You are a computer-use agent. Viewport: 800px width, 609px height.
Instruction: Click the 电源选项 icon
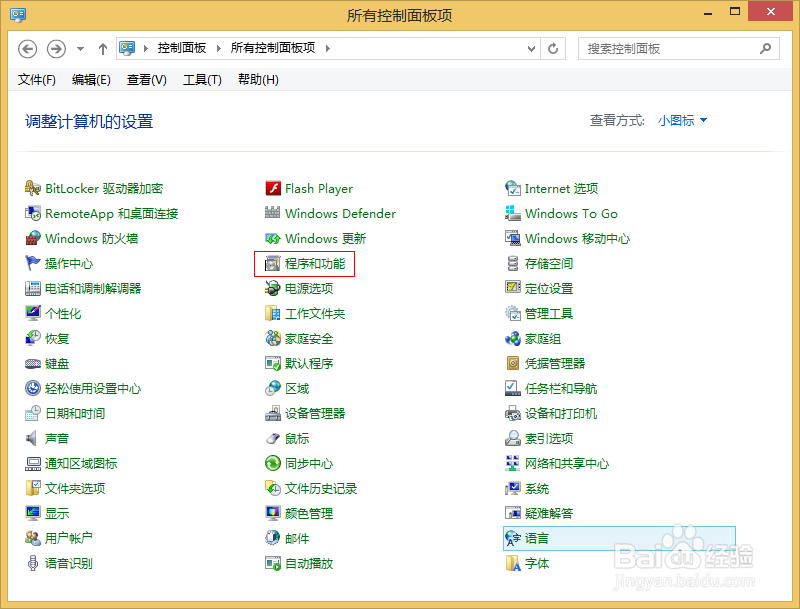(272, 288)
